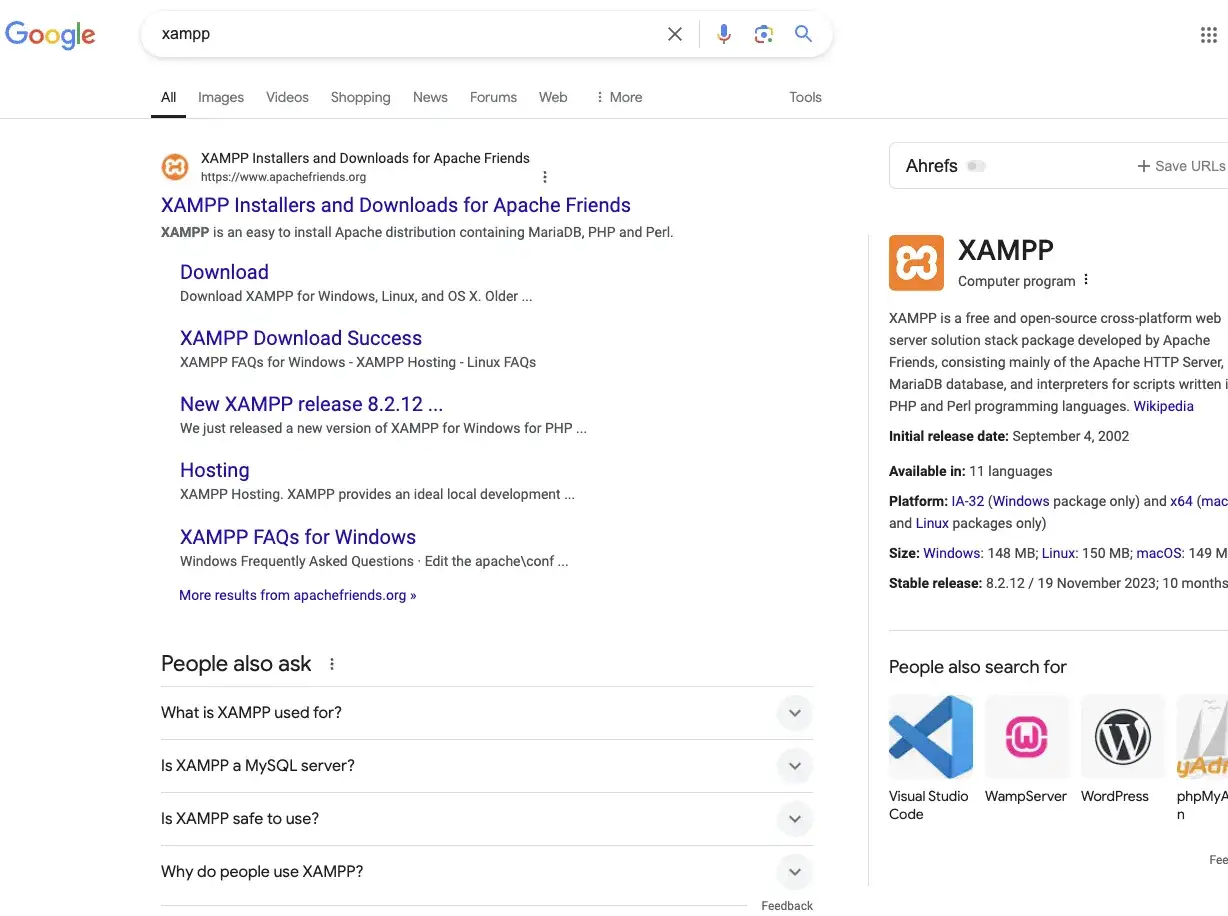Start a voice search with the microphone icon

723,33
